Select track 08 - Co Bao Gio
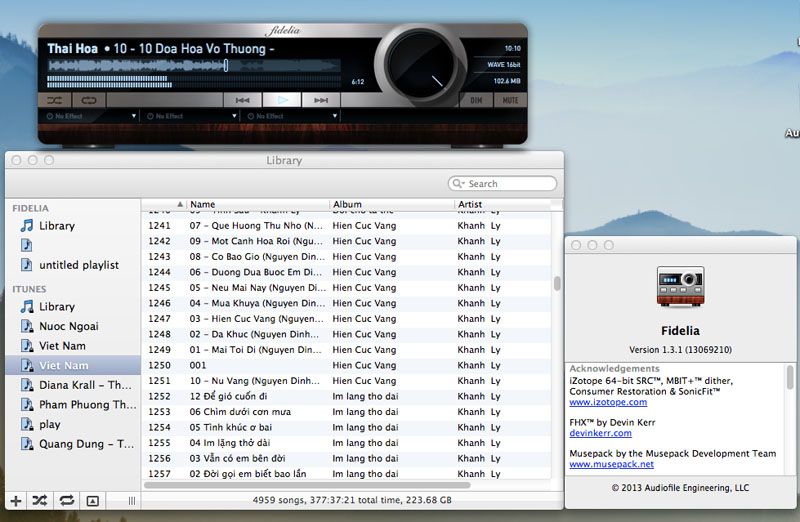The width and height of the screenshot is (800, 522). pyautogui.click(x=346, y=257)
